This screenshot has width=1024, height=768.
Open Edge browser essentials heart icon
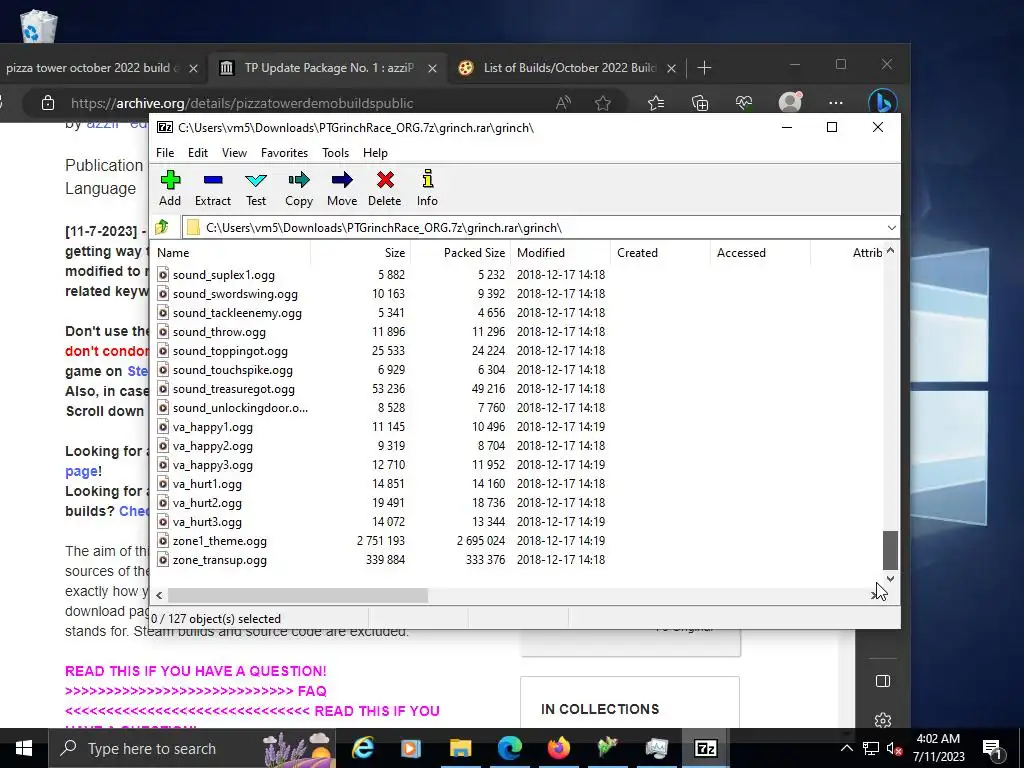pos(744,103)
